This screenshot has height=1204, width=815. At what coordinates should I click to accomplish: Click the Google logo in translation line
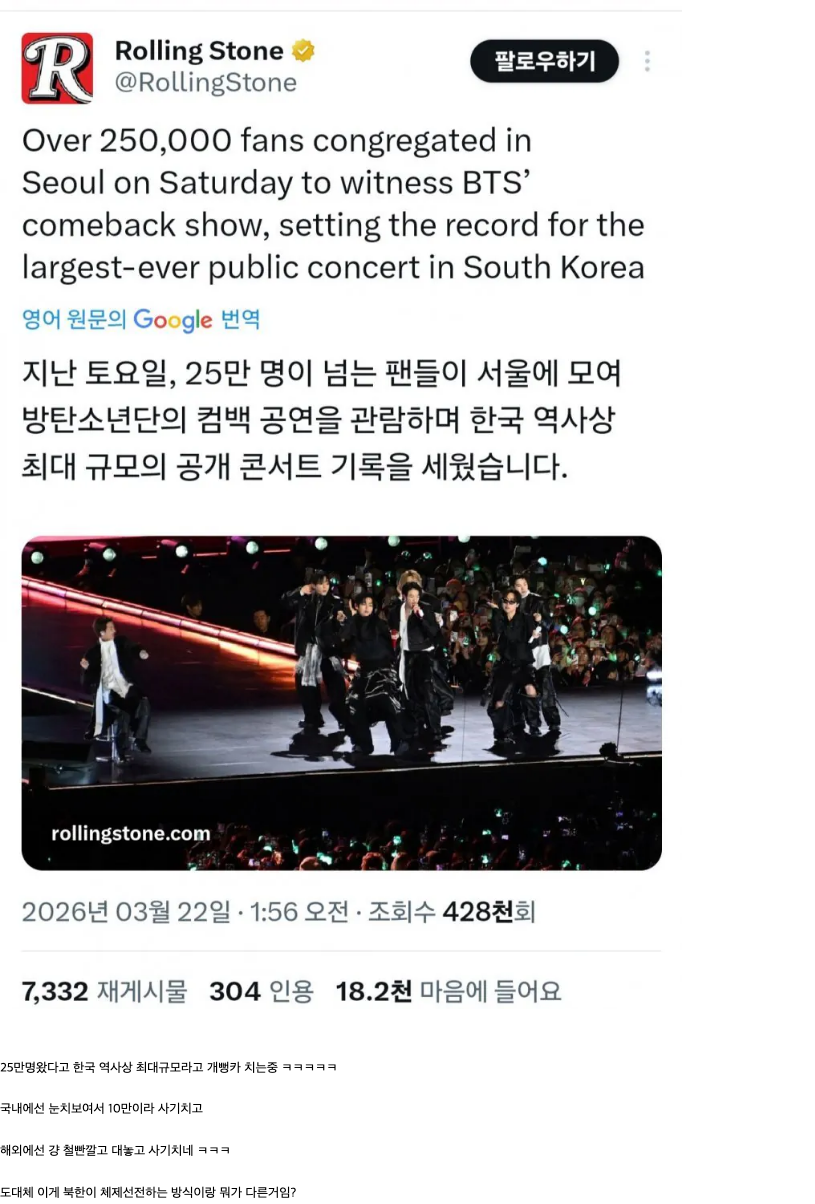point(173,320)
